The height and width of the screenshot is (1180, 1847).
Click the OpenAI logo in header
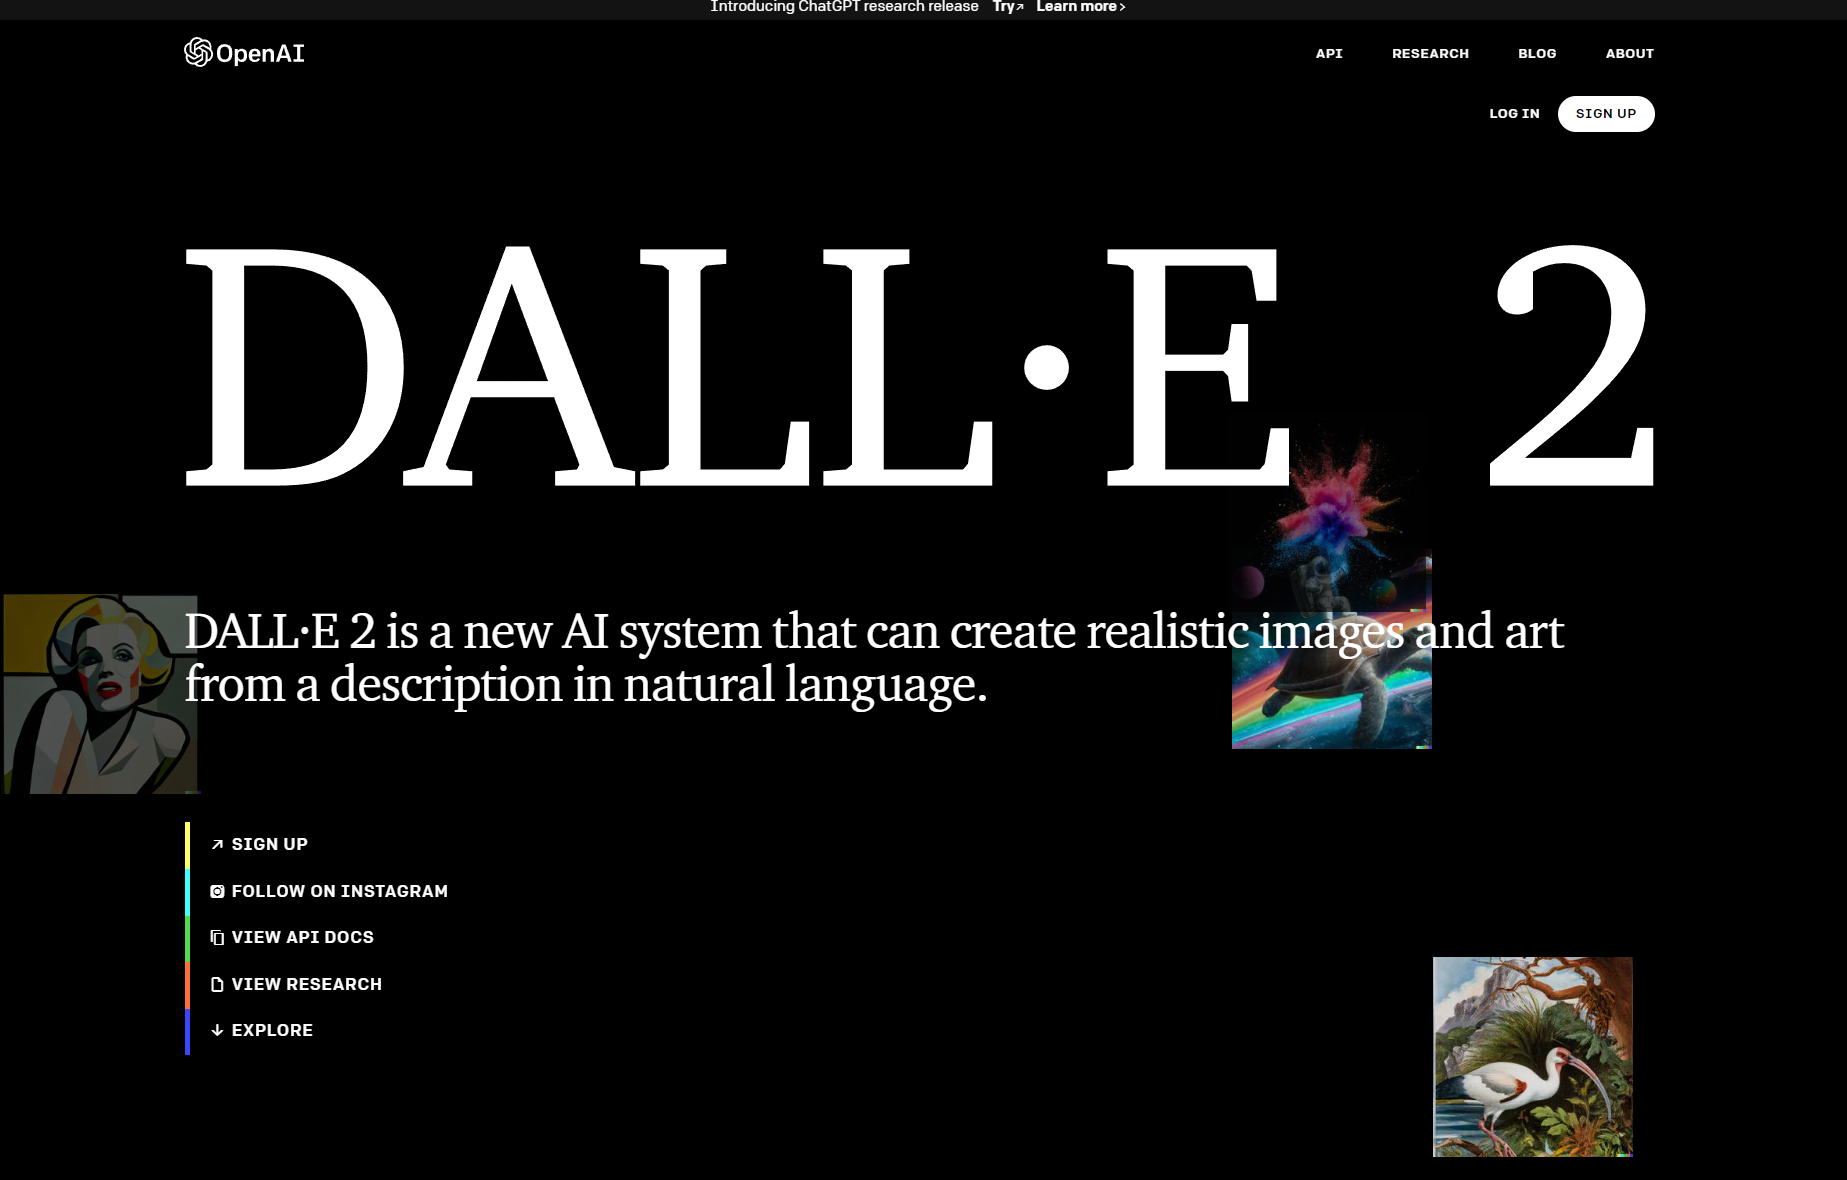pos(244,53)
